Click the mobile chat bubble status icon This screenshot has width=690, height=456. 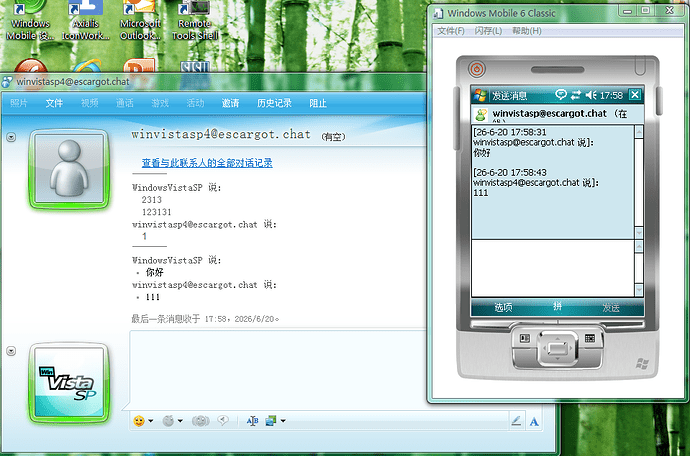click(x=561, y=95)
